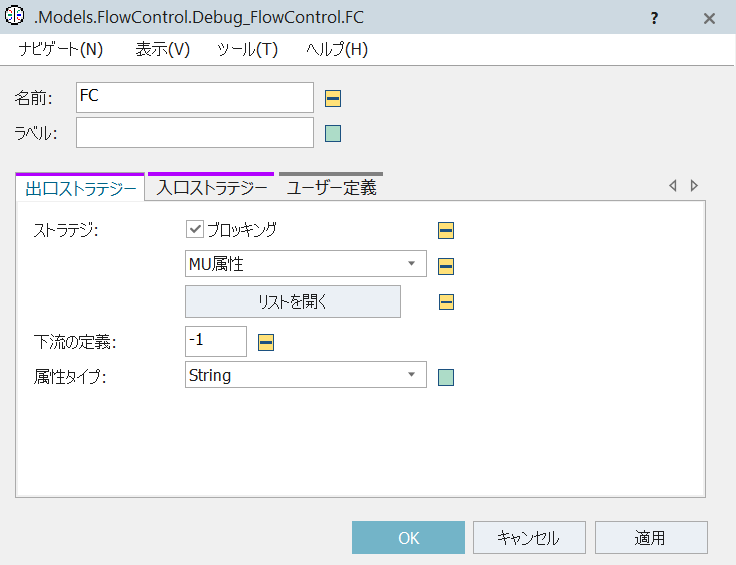Image resolution: width=736 pixels, height=565 pixels.
Task: Click the empty ラベル input field
Action: pyautogui.click(x=195, y=133)
